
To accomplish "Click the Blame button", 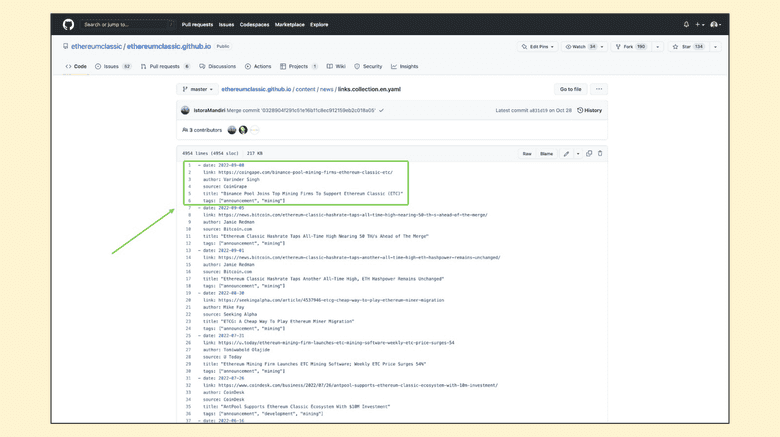I will pos(546,154).
